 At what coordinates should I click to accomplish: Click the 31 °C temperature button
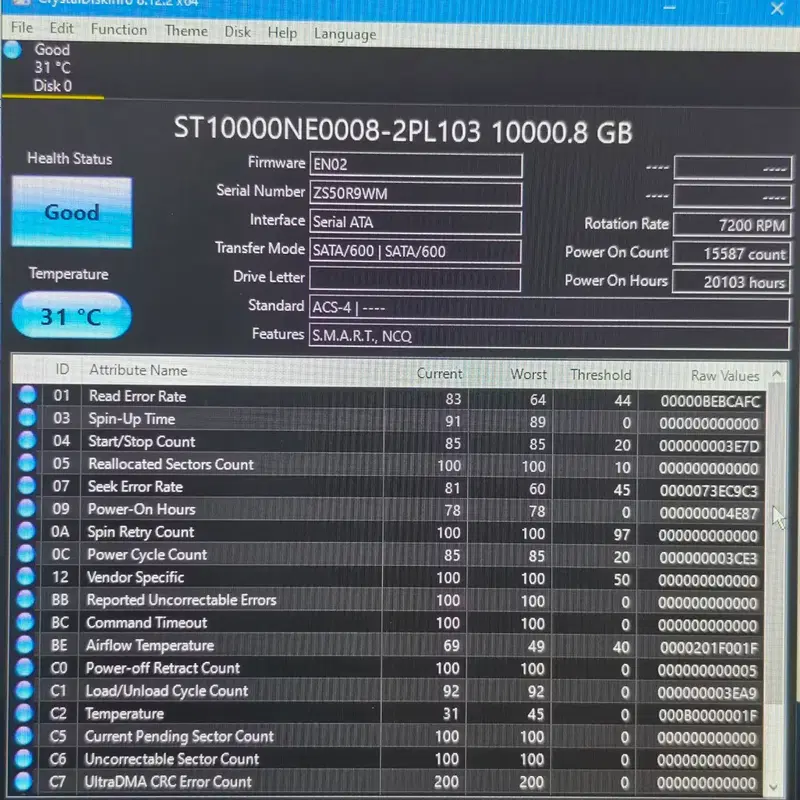pos(71,316)
